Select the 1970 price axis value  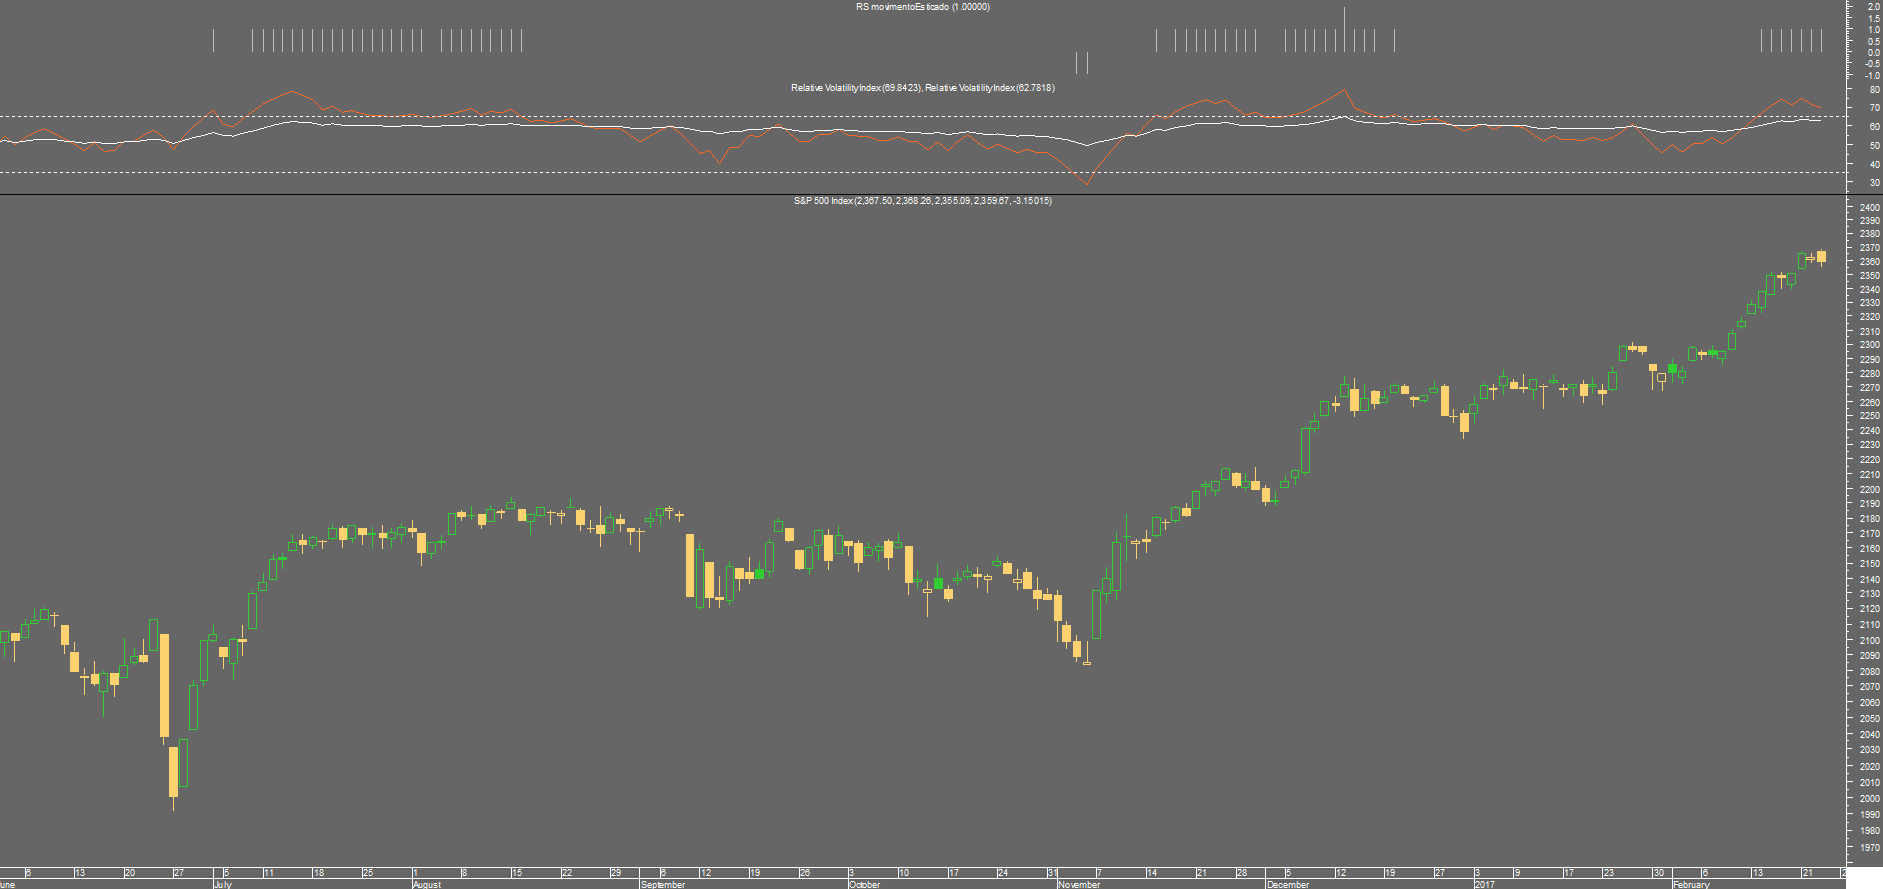pos(1869,848)
